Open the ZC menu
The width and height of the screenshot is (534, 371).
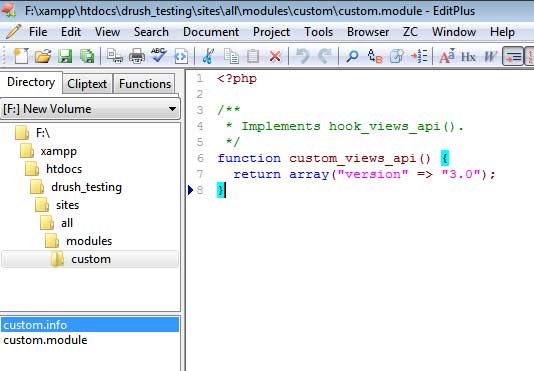410,32
